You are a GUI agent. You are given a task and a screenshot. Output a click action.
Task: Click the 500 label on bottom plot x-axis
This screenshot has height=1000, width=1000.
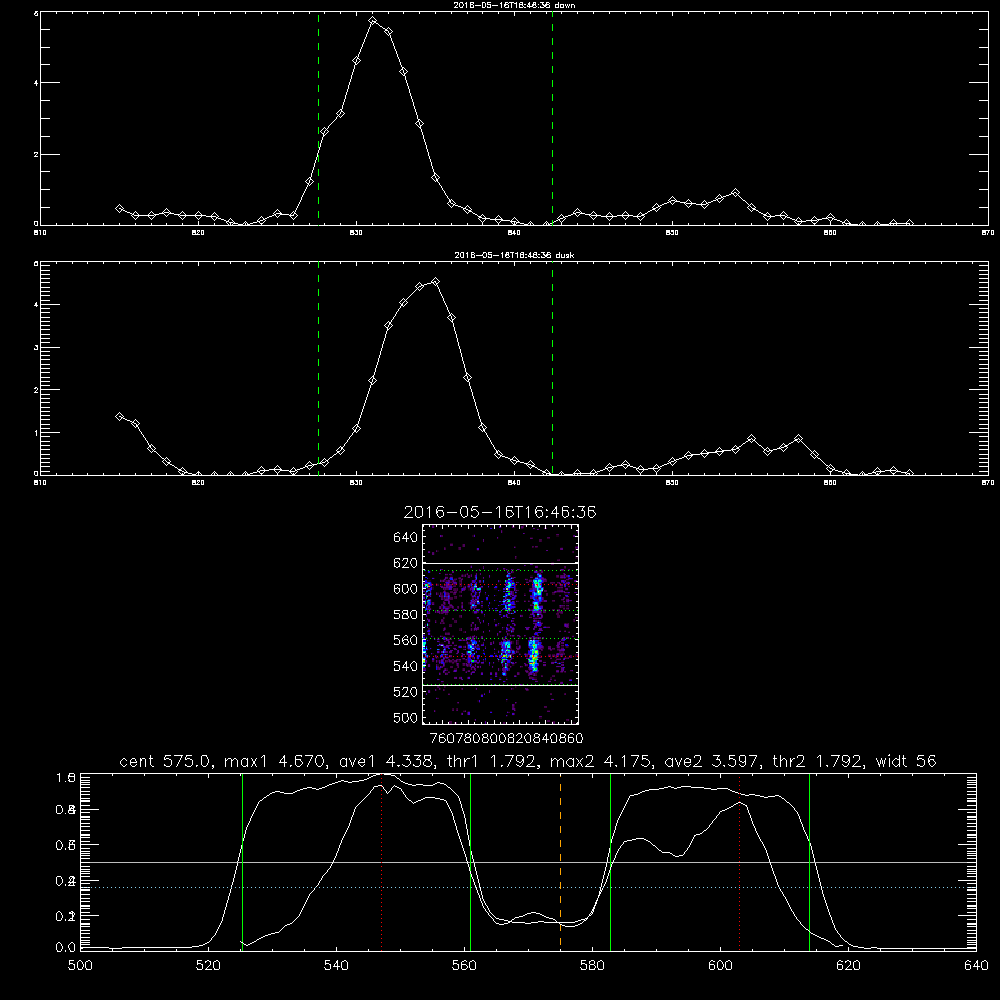(x=80, y=966)
